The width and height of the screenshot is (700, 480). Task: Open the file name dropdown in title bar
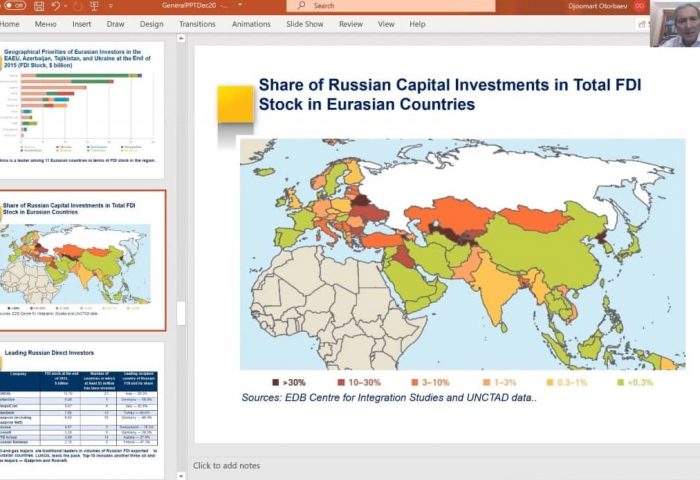(240, 6)
